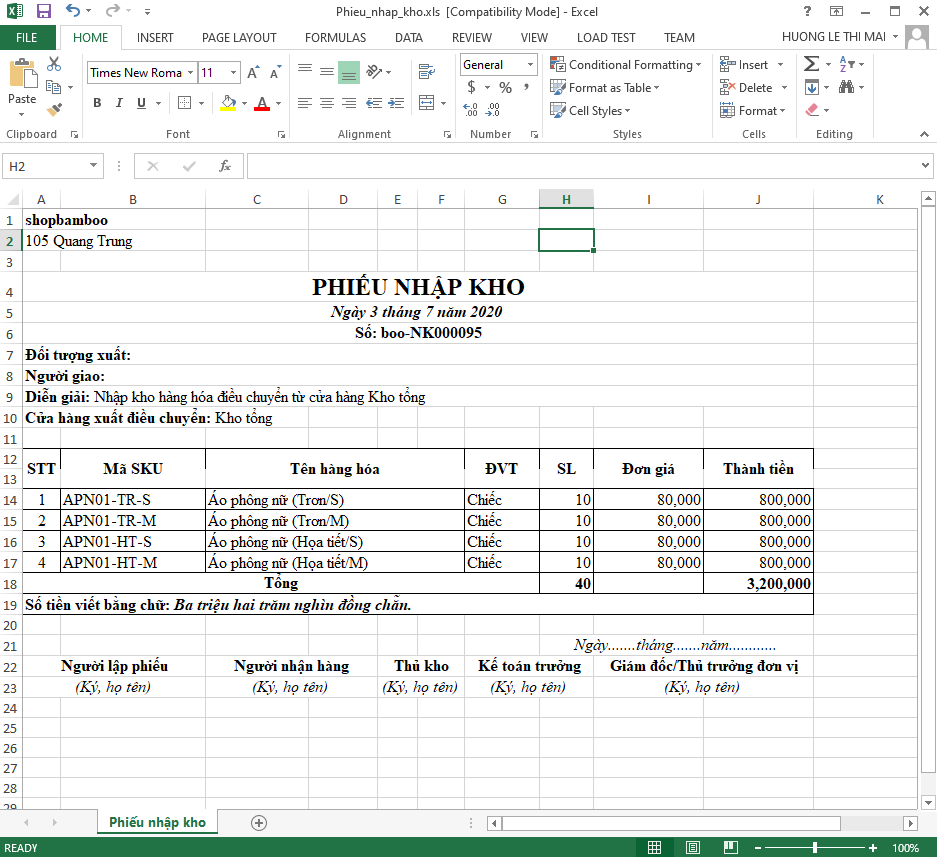The height and width of the screenshot is (857, 937).
Task: Switch to Page Layout view in status bar
Action: click(x=693, y=847)
